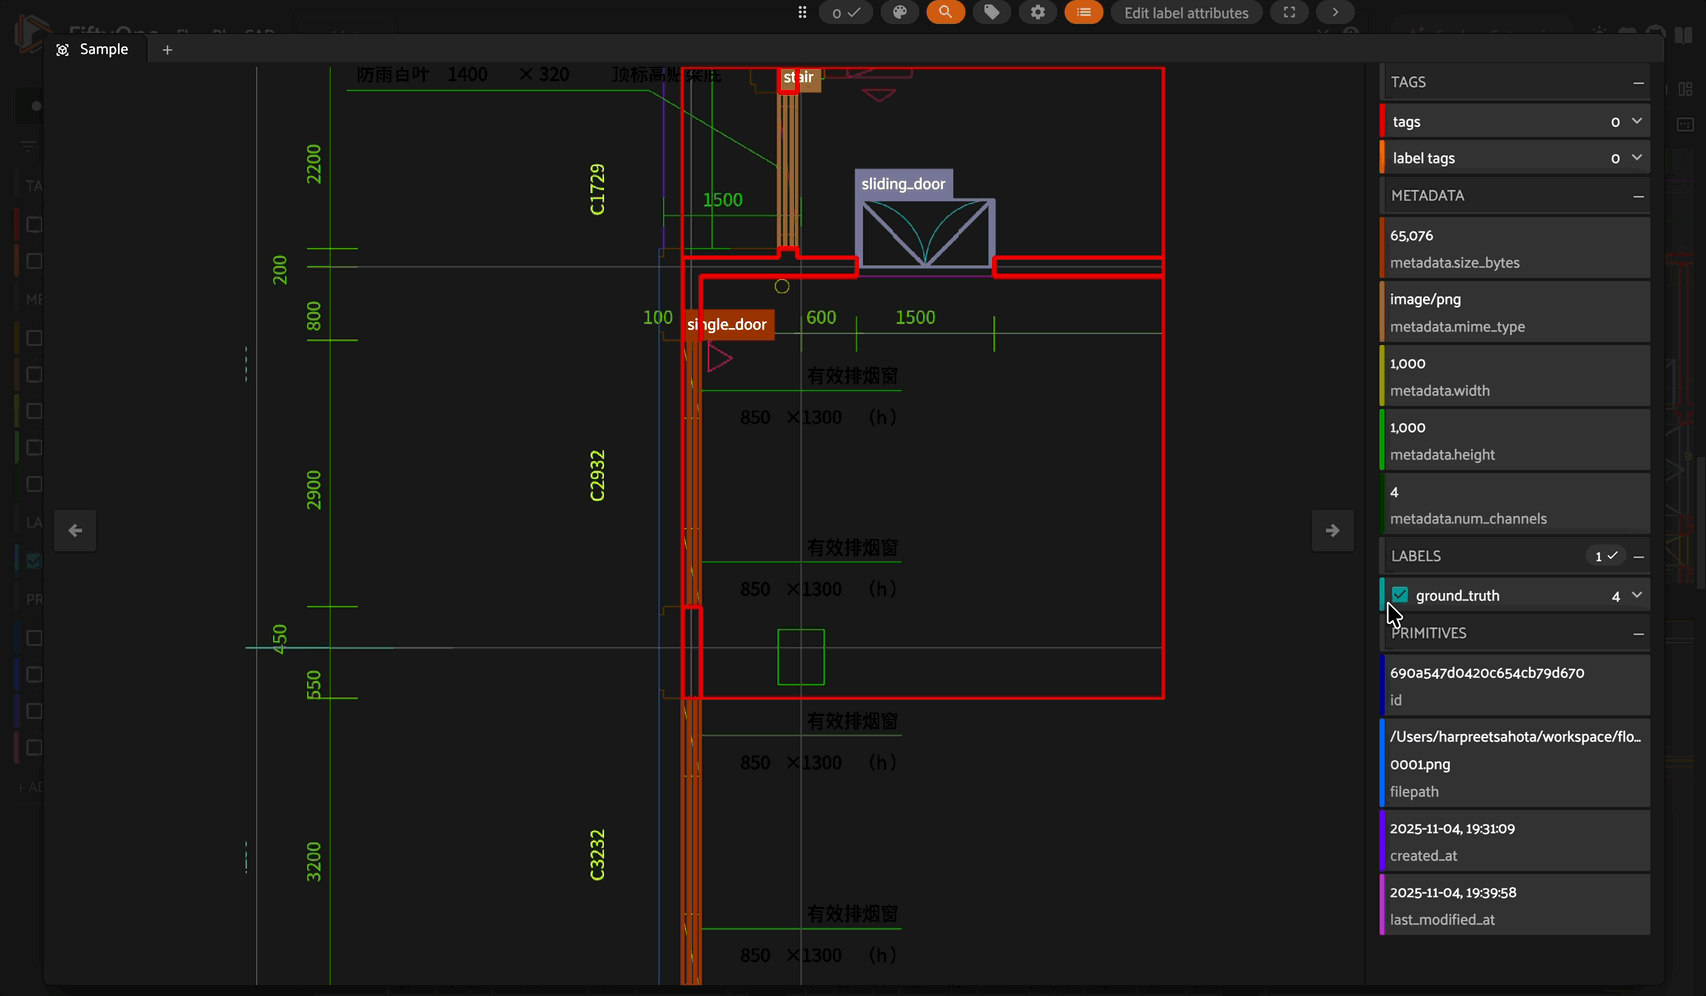
Task: Expand ground_truth field chevron
Action: click(x=1637, y=595)
